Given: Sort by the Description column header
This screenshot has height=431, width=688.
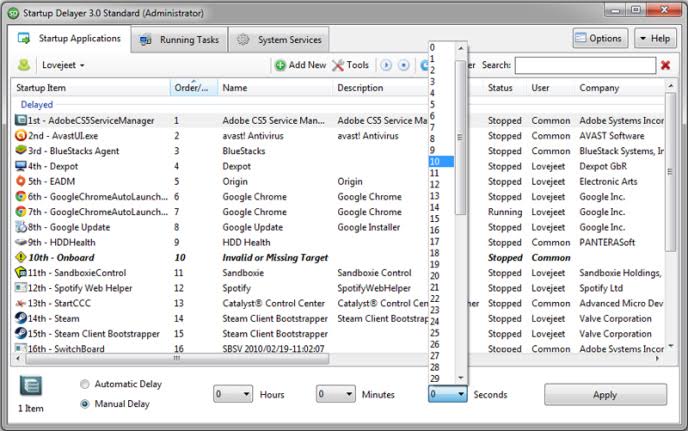Looking at the screenshot, I should [x=381, y=88].
